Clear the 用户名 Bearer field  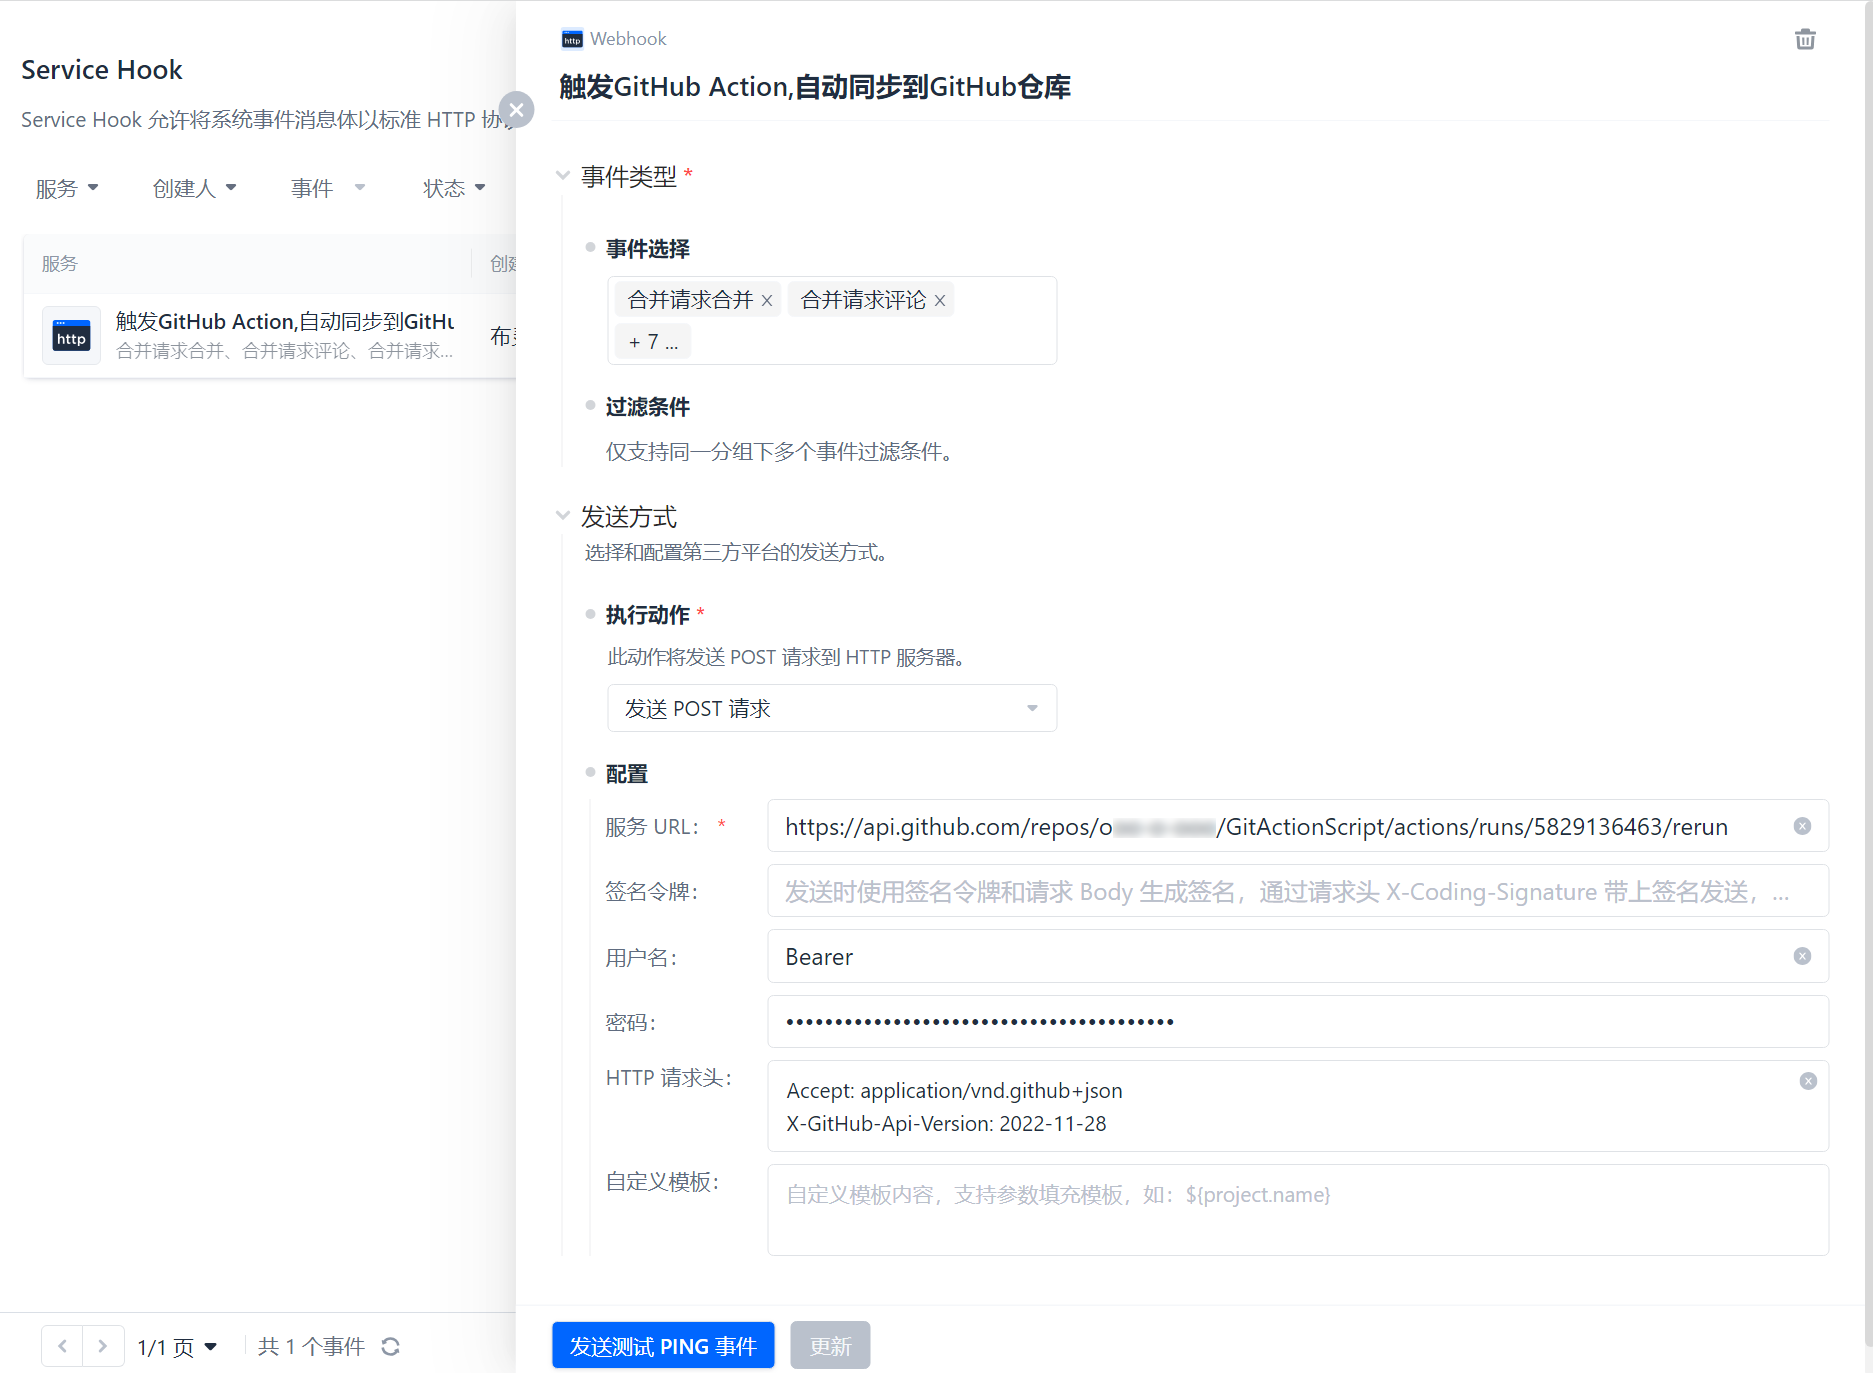pyautogui.click(x=1802, y=956)
